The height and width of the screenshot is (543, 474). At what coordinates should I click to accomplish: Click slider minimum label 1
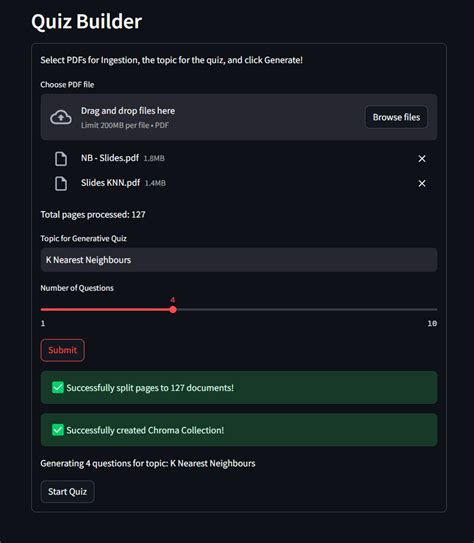click(x=43, y=323)
